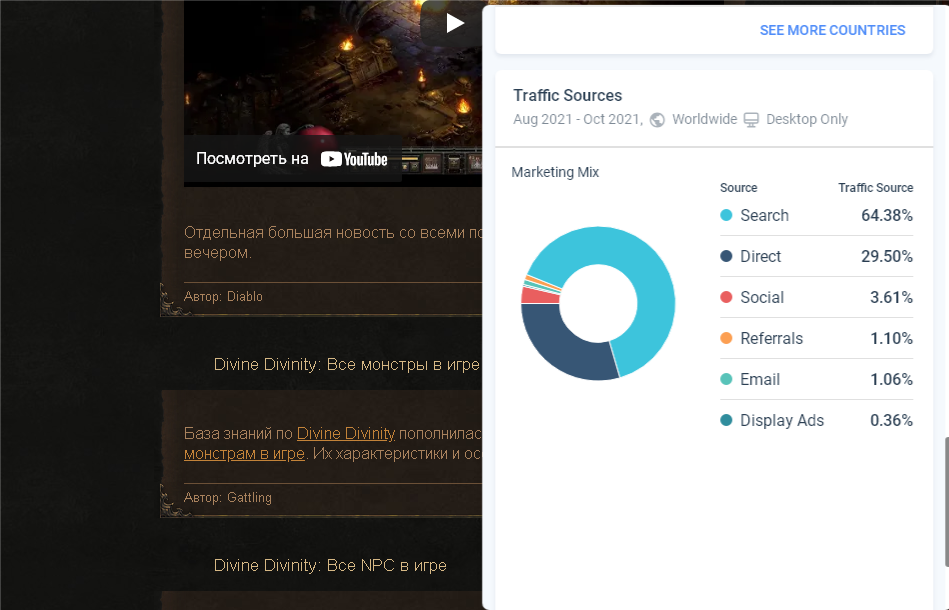Screen dimensions: 949x610
Task: Click SEE MORE COUNTRIES link
Action: point(832,30)
